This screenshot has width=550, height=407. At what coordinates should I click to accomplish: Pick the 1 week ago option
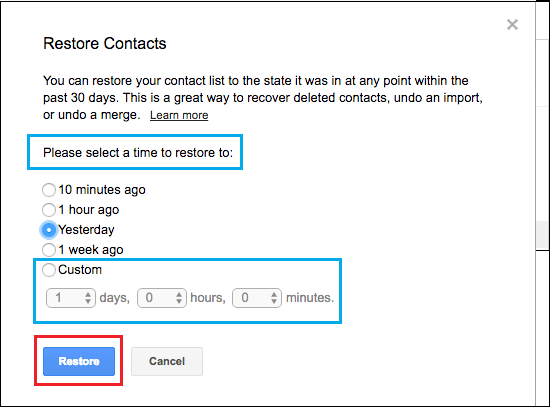pyautogui.click(x=49, y=250)
